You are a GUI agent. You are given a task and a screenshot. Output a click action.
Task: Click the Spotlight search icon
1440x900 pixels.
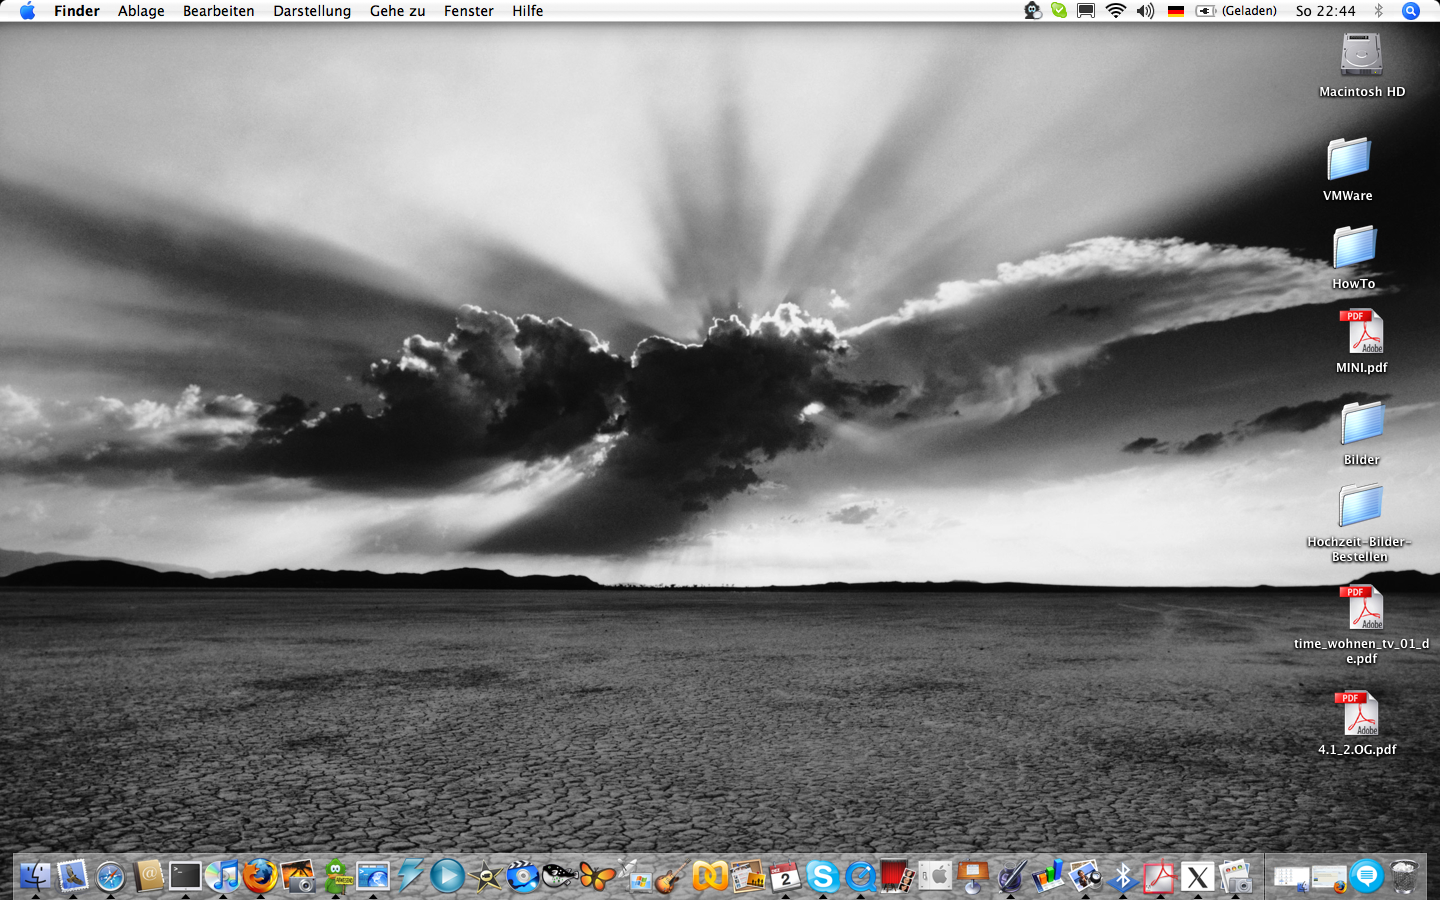pyautogui.click(x=1411, y=11)
